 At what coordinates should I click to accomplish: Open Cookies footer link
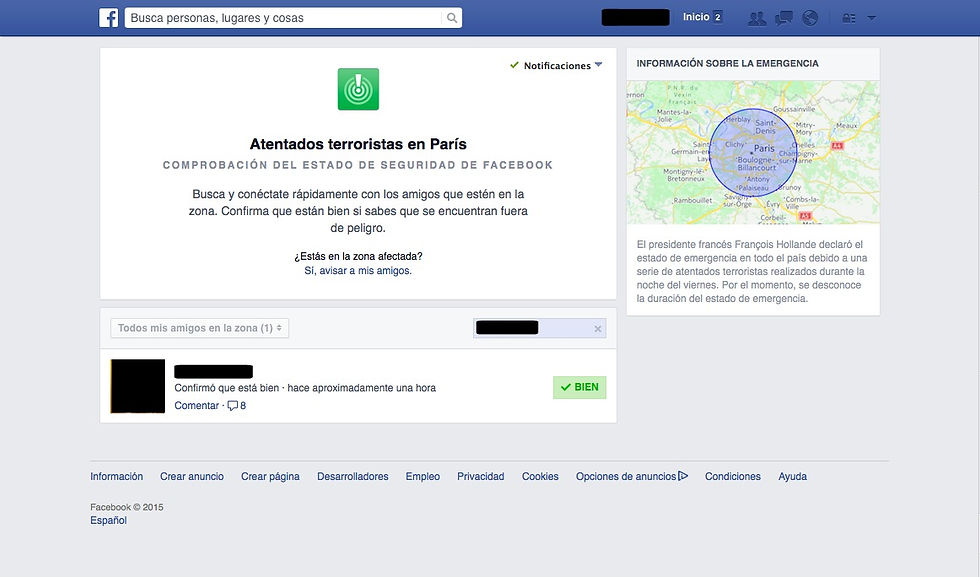point(540,476)
